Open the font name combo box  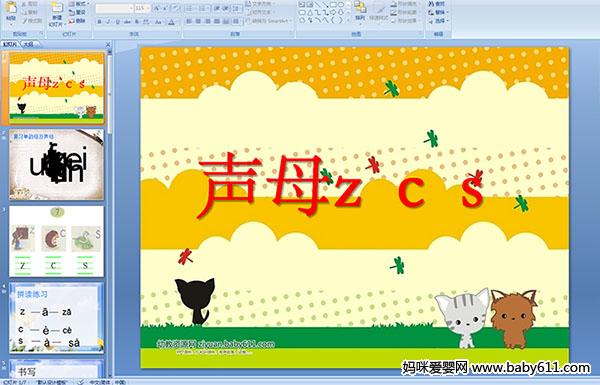tap(114, 8)
